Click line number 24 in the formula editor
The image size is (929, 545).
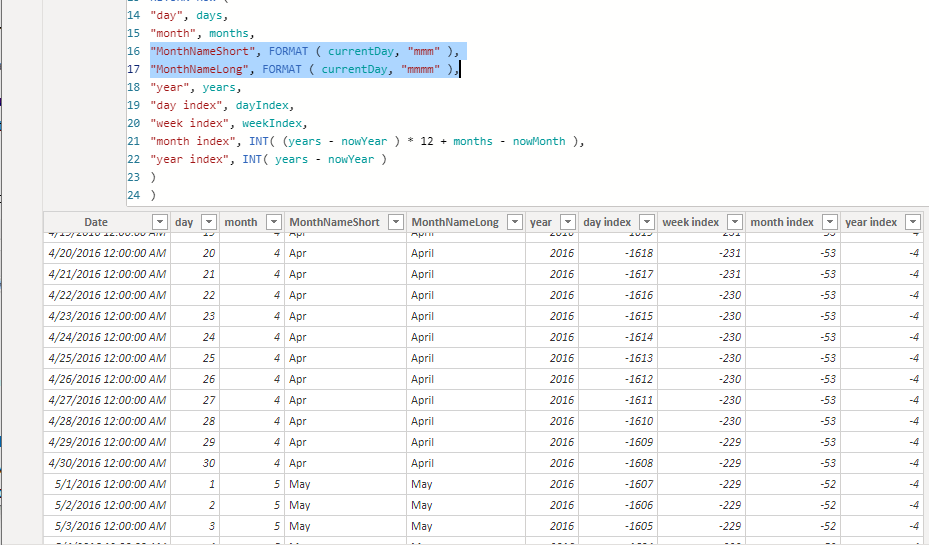133,195
